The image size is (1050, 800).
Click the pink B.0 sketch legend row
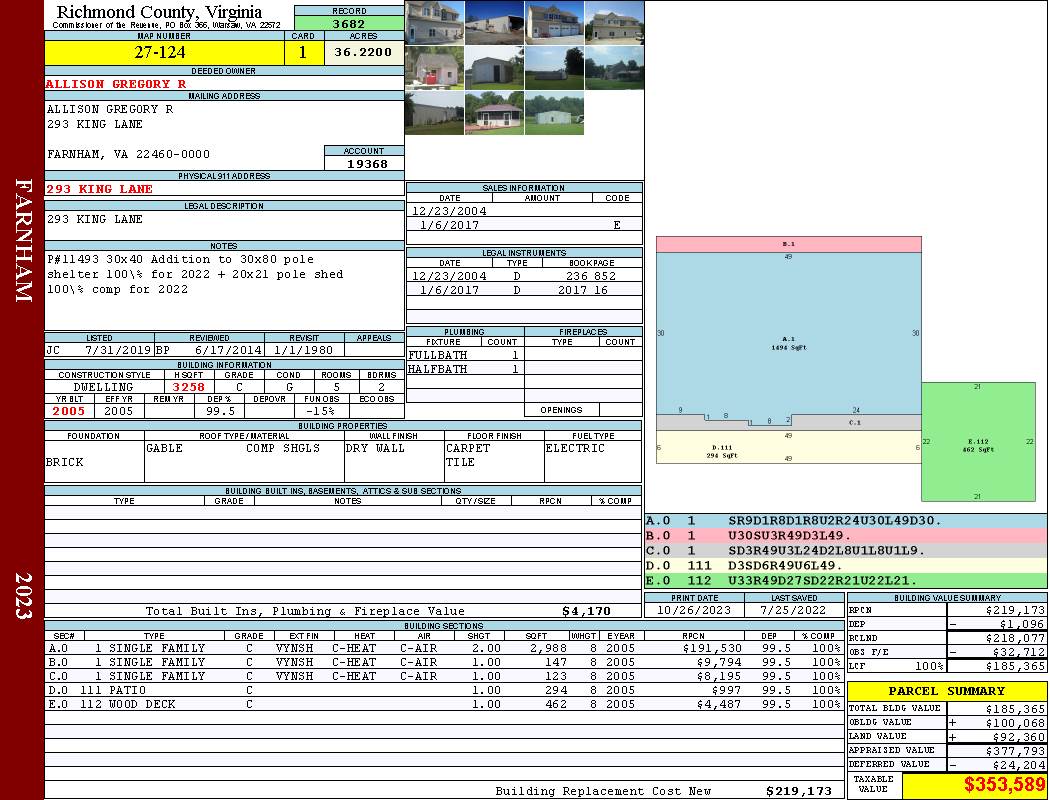click(x=845, y=536)
